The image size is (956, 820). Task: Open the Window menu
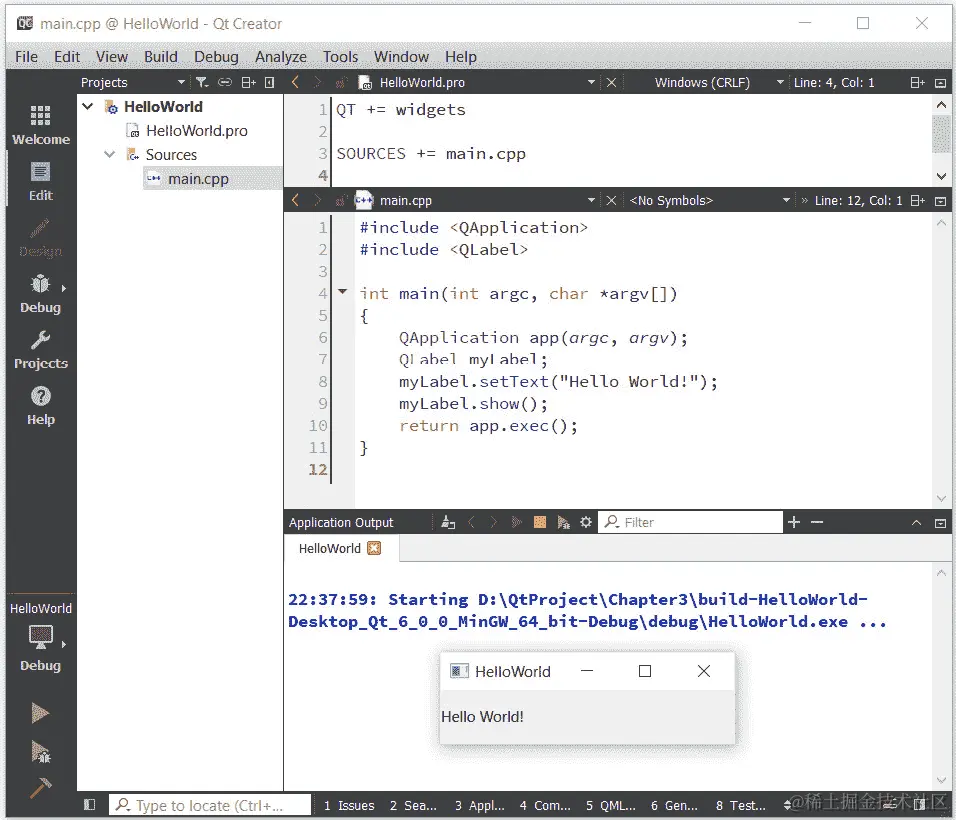click(401, 57)
